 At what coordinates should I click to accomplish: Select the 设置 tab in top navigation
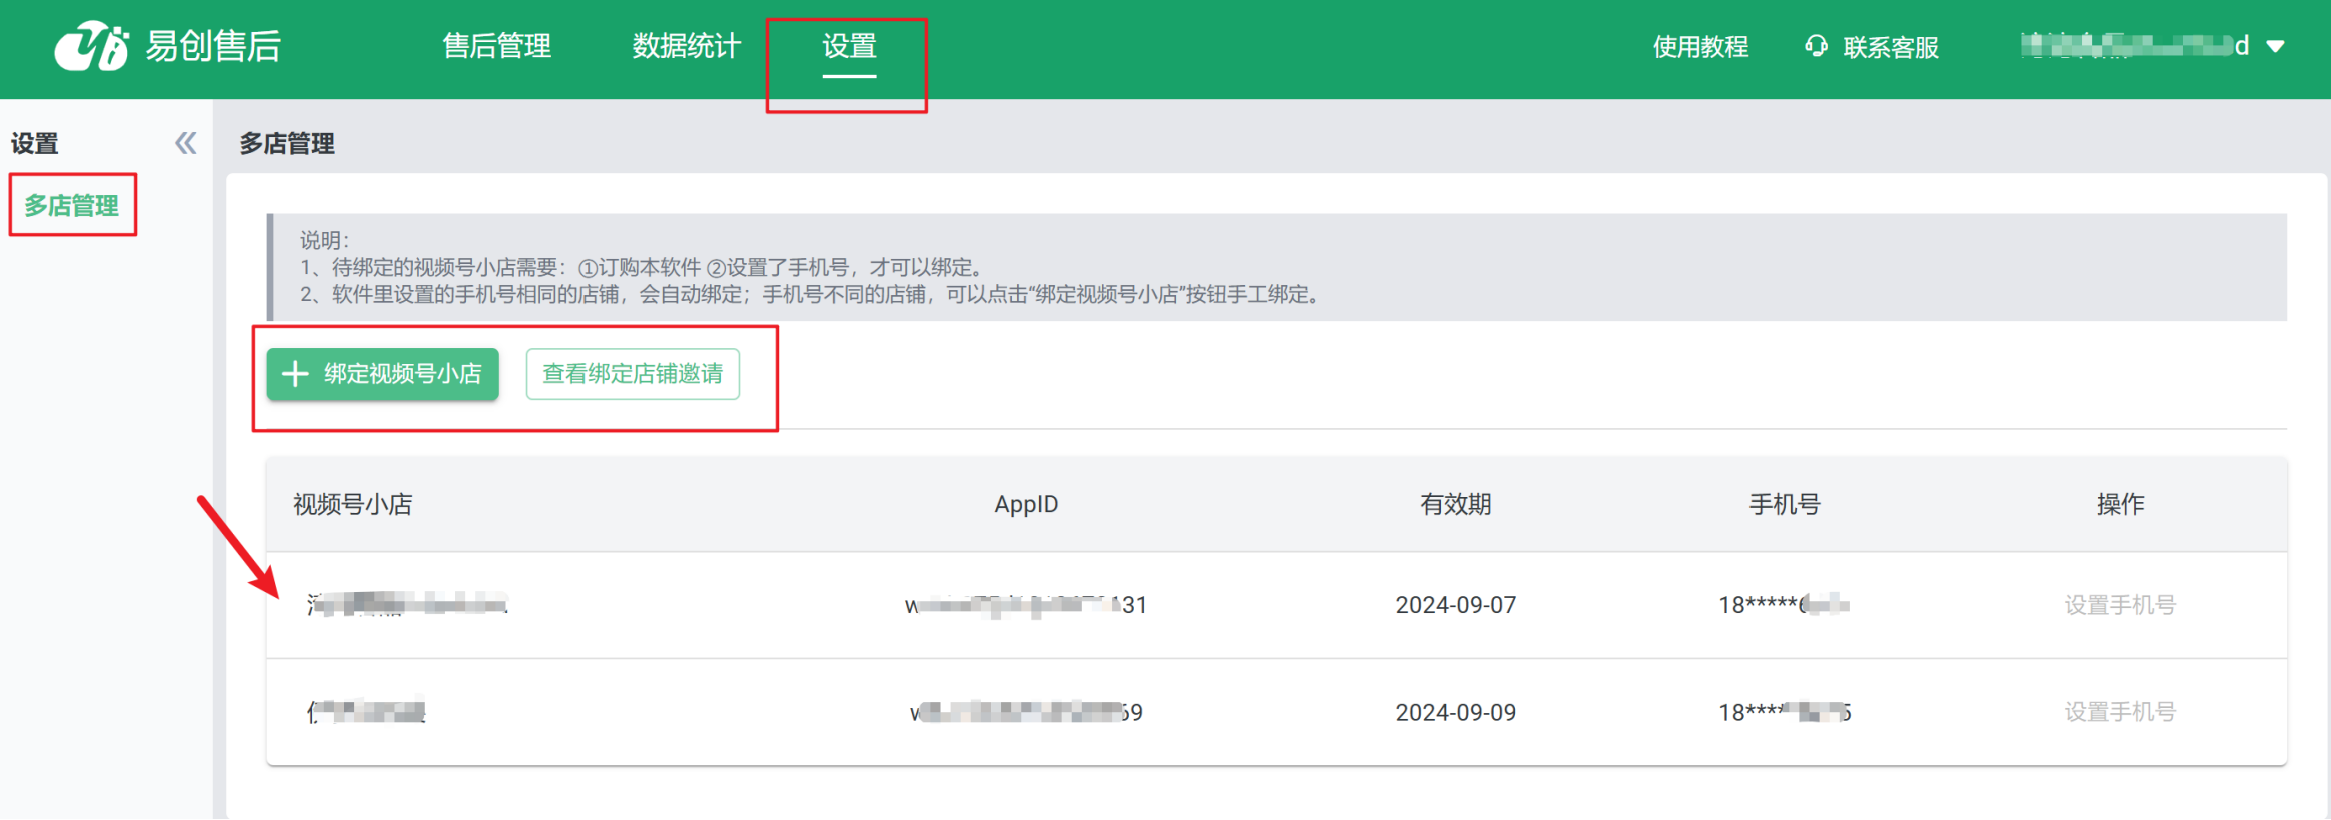pyautogui.click(x=849, y=46)
